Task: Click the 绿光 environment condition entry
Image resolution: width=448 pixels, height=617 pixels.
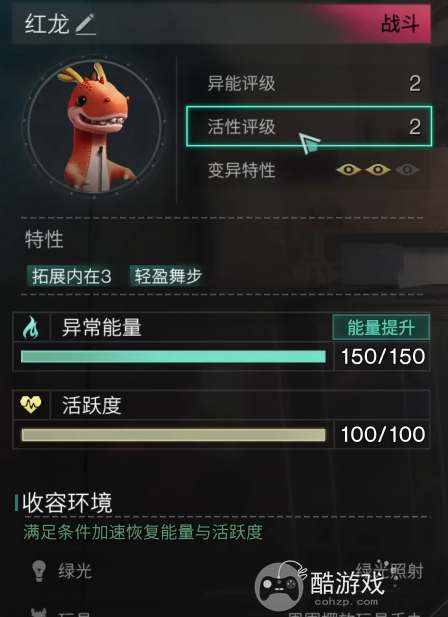Action: pyautogui.click(x=75, y=571)
